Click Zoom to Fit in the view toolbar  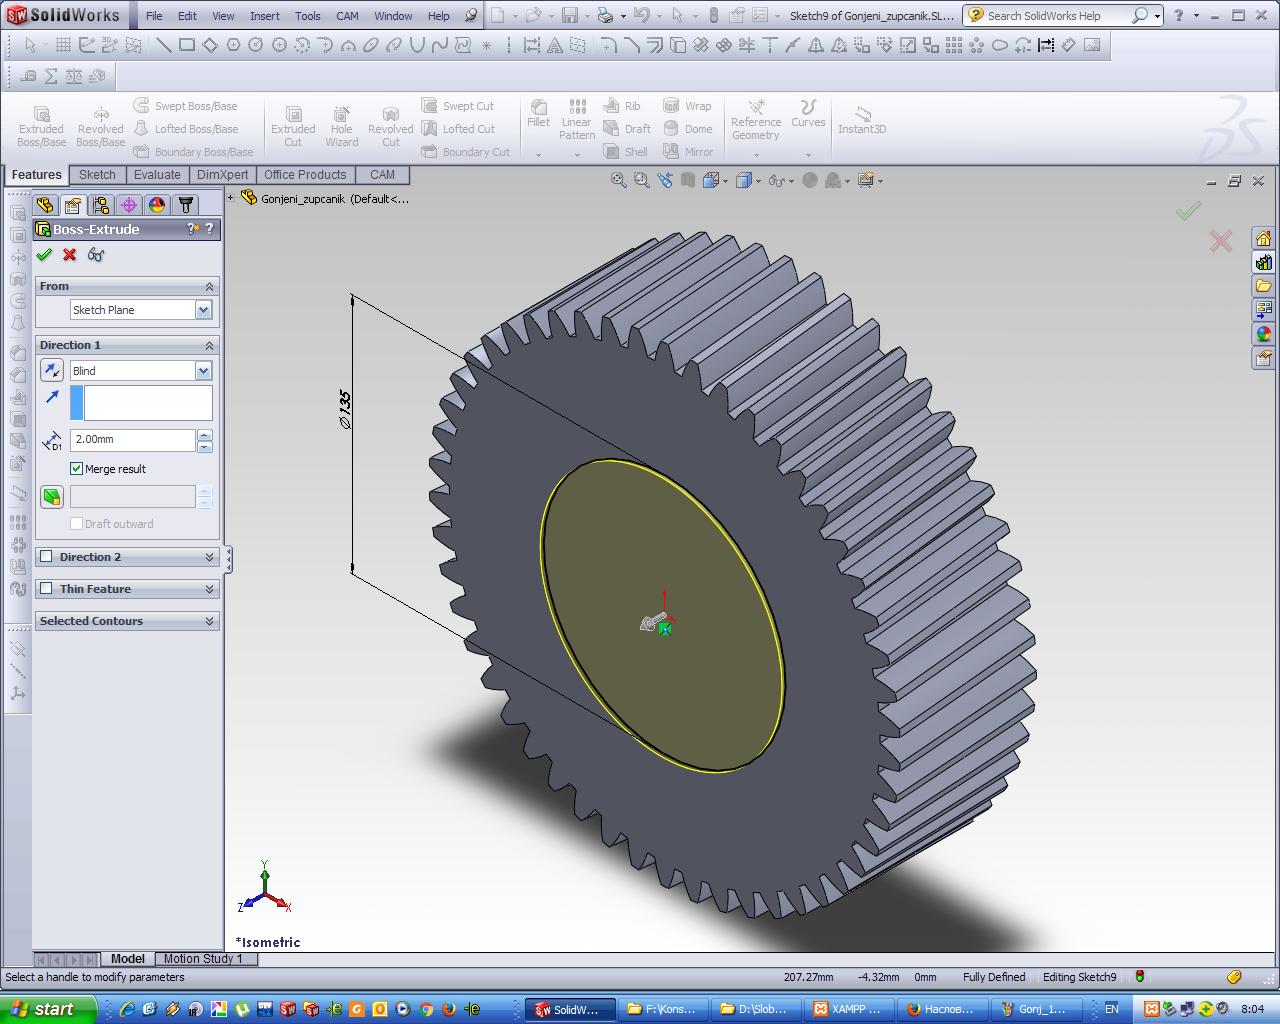(x=619, y=180)
